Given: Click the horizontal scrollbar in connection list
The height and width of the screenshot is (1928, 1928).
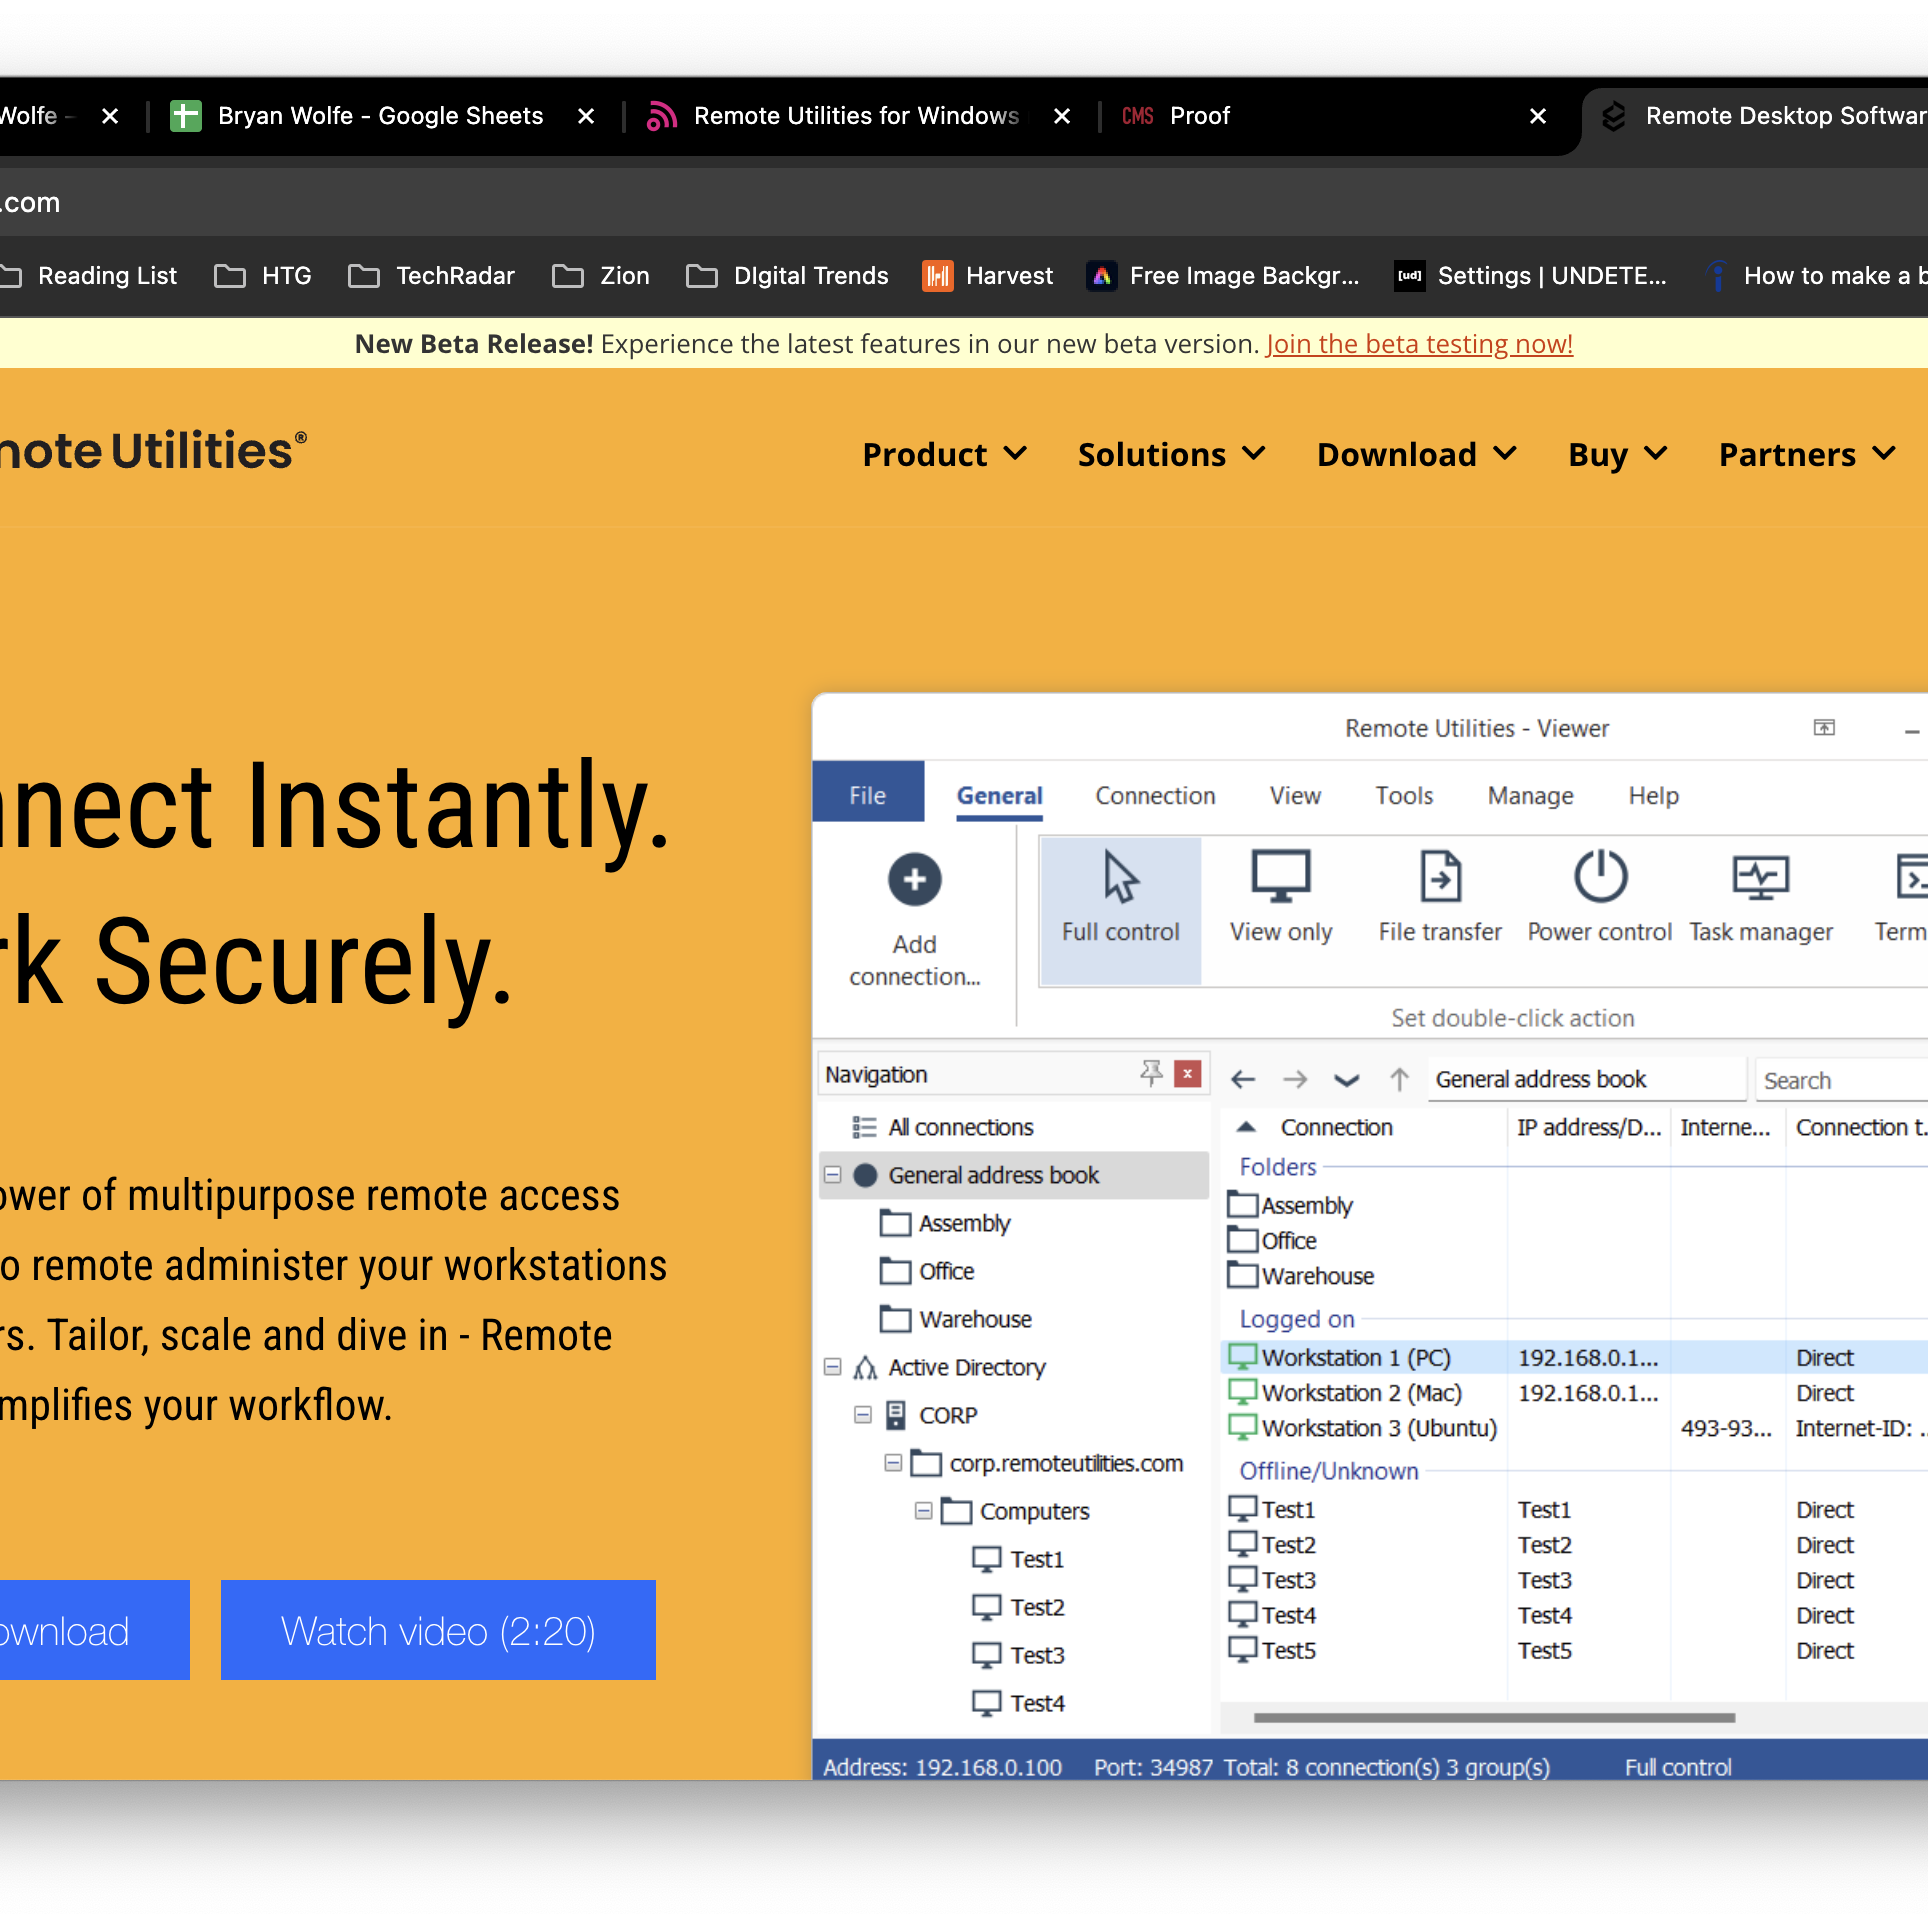Looking at the screenshot, I should (1494, 1717).
